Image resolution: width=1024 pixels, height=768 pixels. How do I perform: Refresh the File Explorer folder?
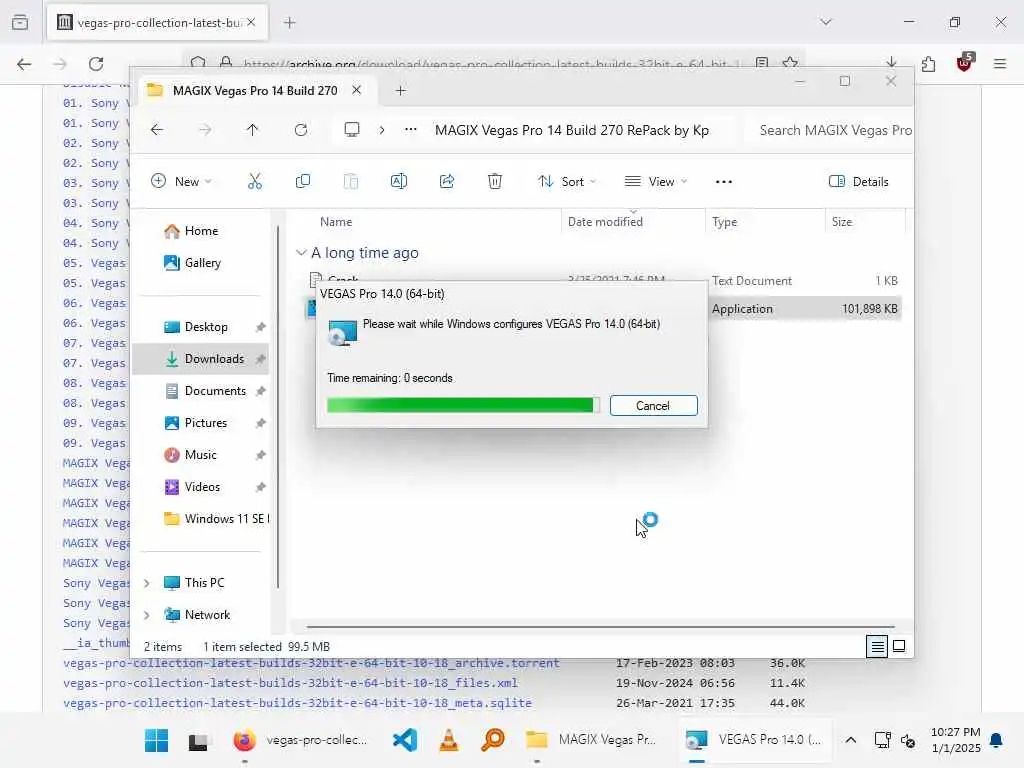pyautogui.click(x=300, y=130)
